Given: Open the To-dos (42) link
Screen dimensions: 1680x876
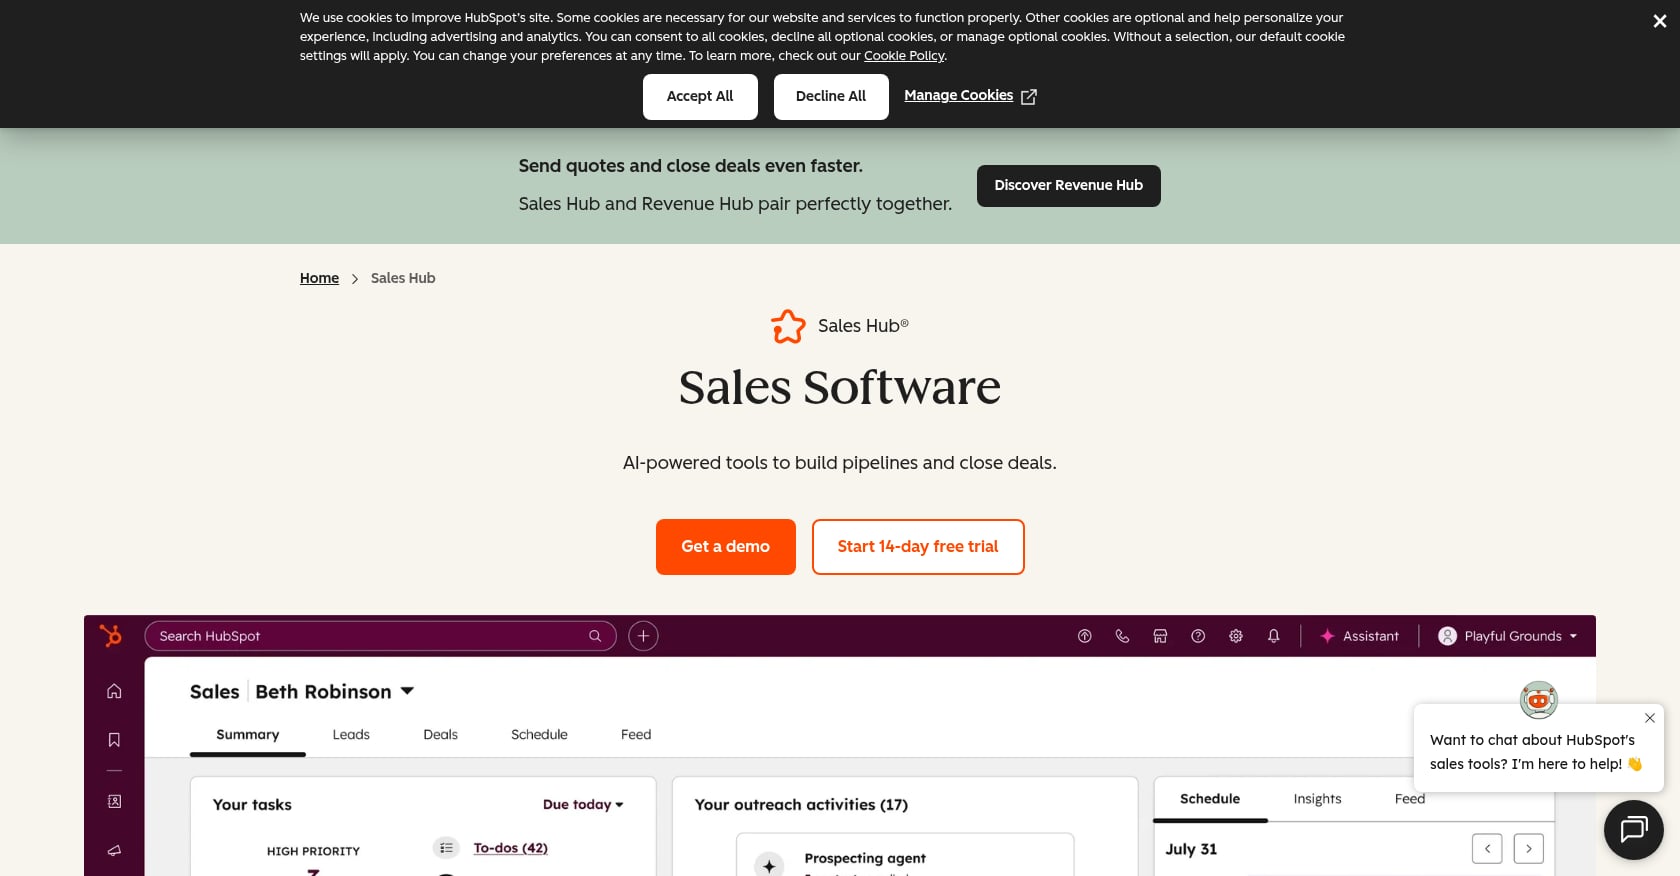Looking at the screenshot, I should tap(510, 848).
